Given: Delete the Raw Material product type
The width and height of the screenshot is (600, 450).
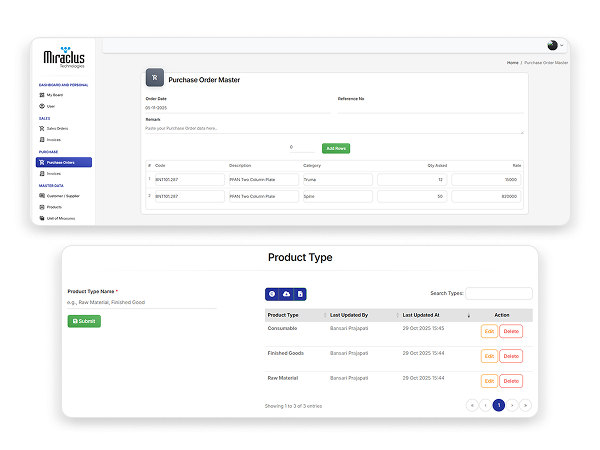Looking at the screenshot, I should pos(511,381).
